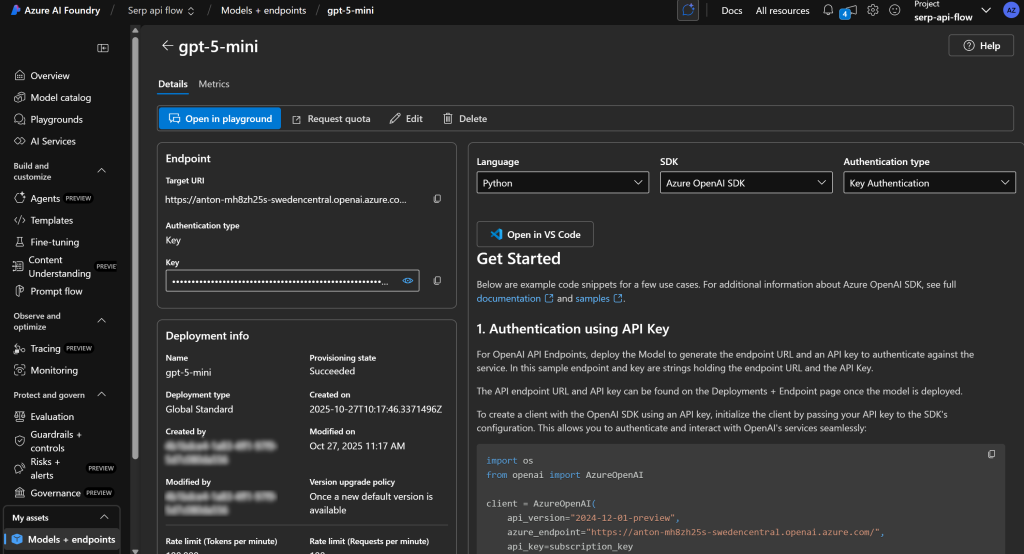Click the back arrow next to gpt-5-mini
Viewport: 1024px width, 554px height.
(167, 46)
